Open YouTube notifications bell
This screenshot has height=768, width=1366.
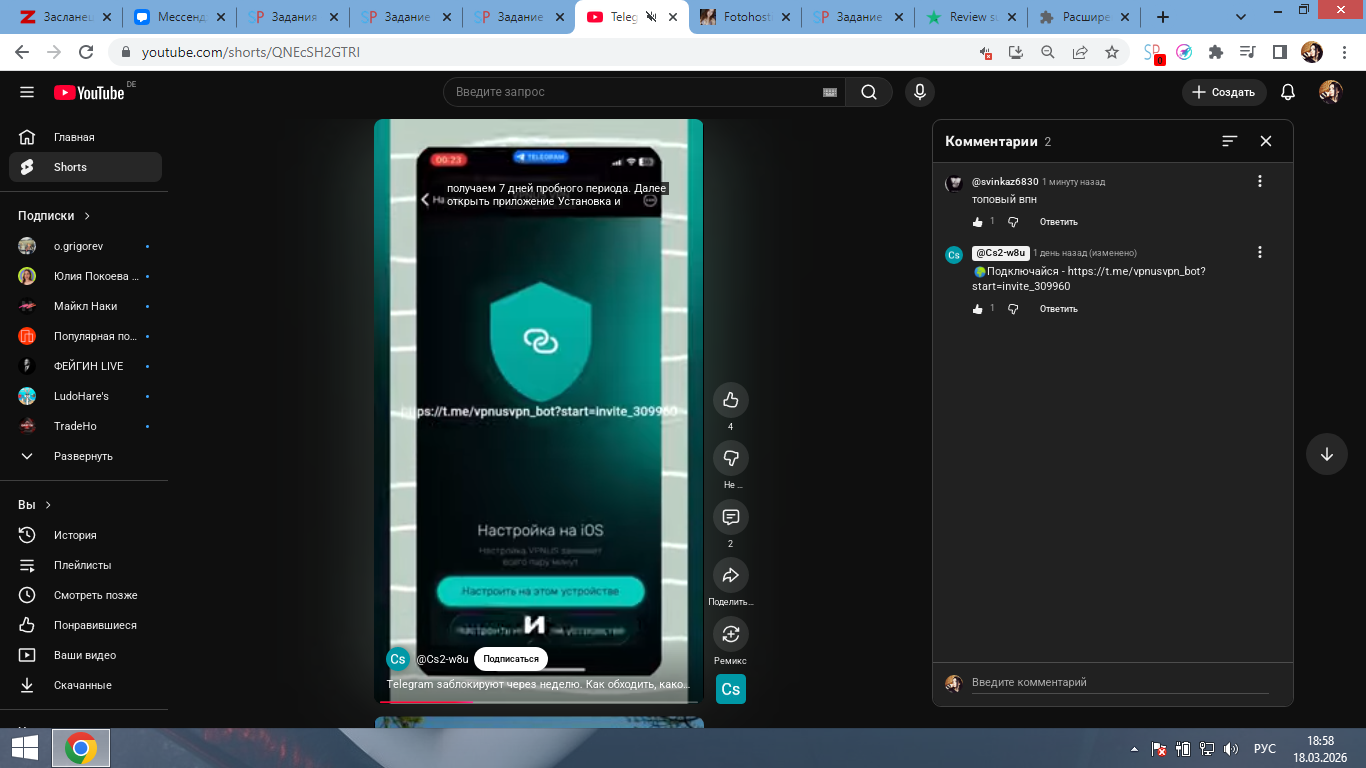pos(1288,92)
